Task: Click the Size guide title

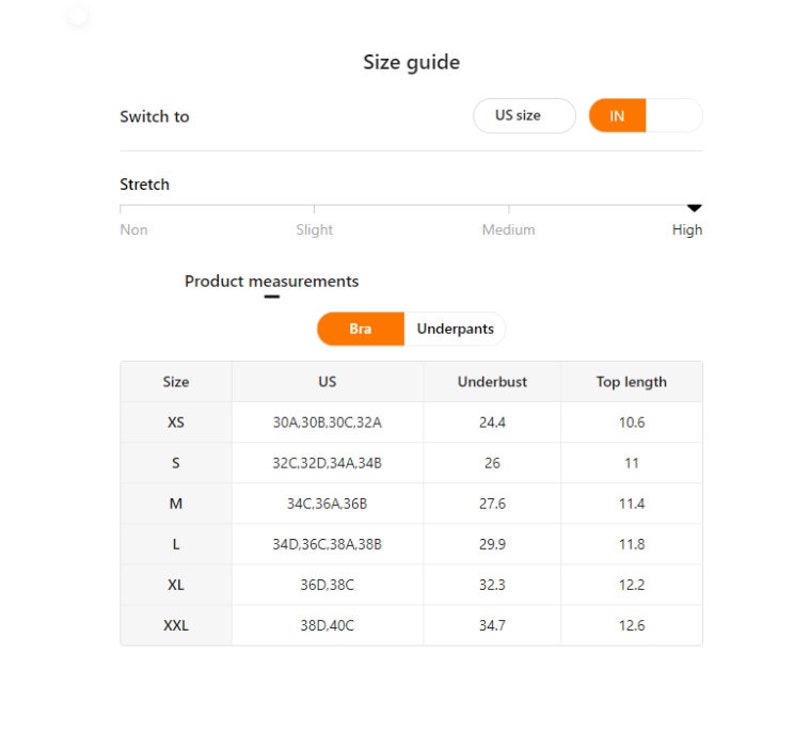Action: [411, 63]
